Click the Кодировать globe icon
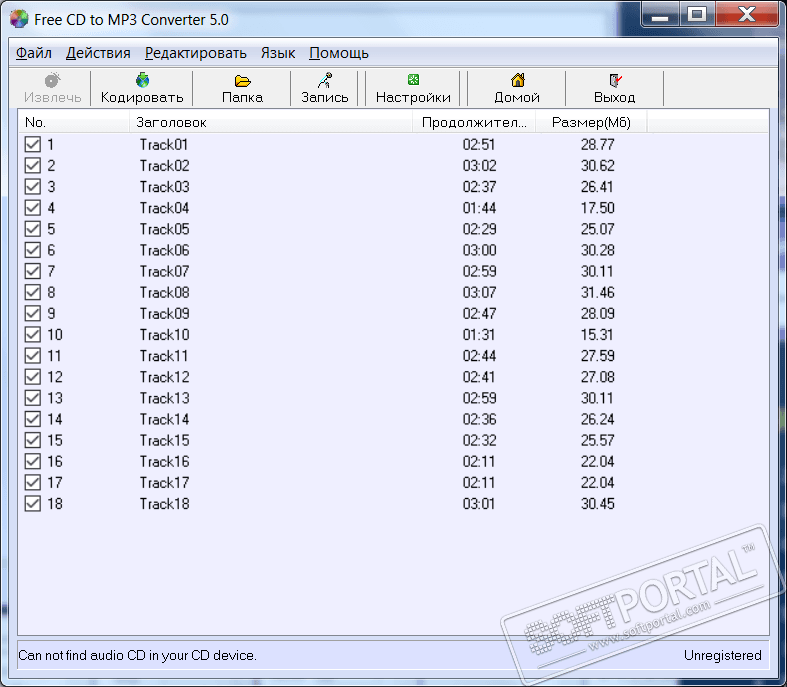Image resolution: width=787 pixels, height=687 pixels. 143,80
